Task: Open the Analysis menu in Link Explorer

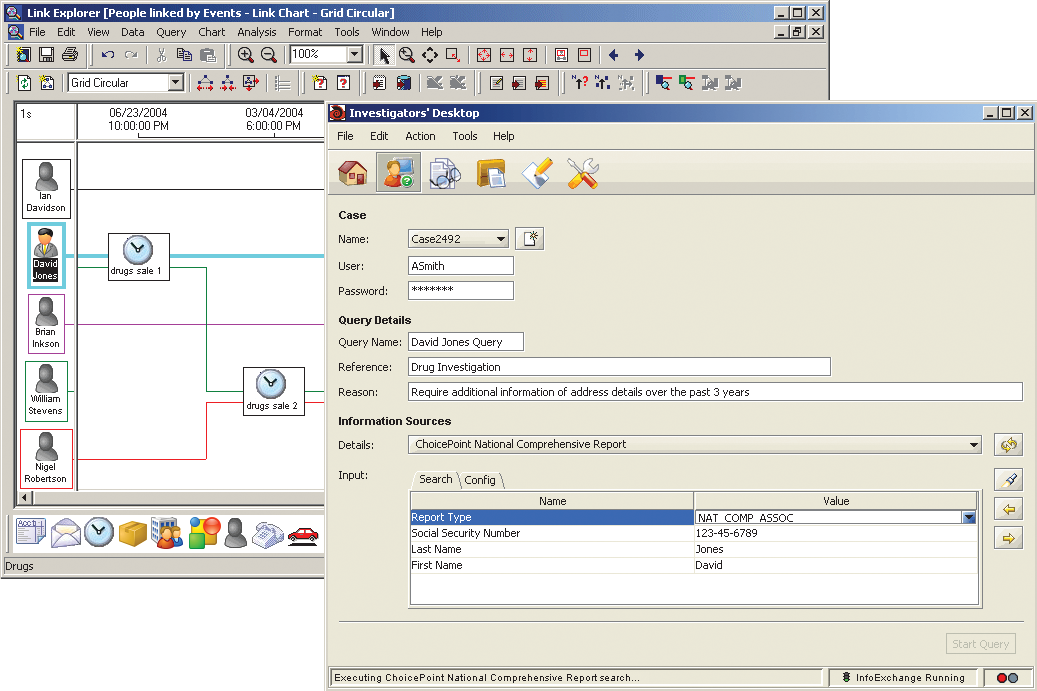Action: 256,32
